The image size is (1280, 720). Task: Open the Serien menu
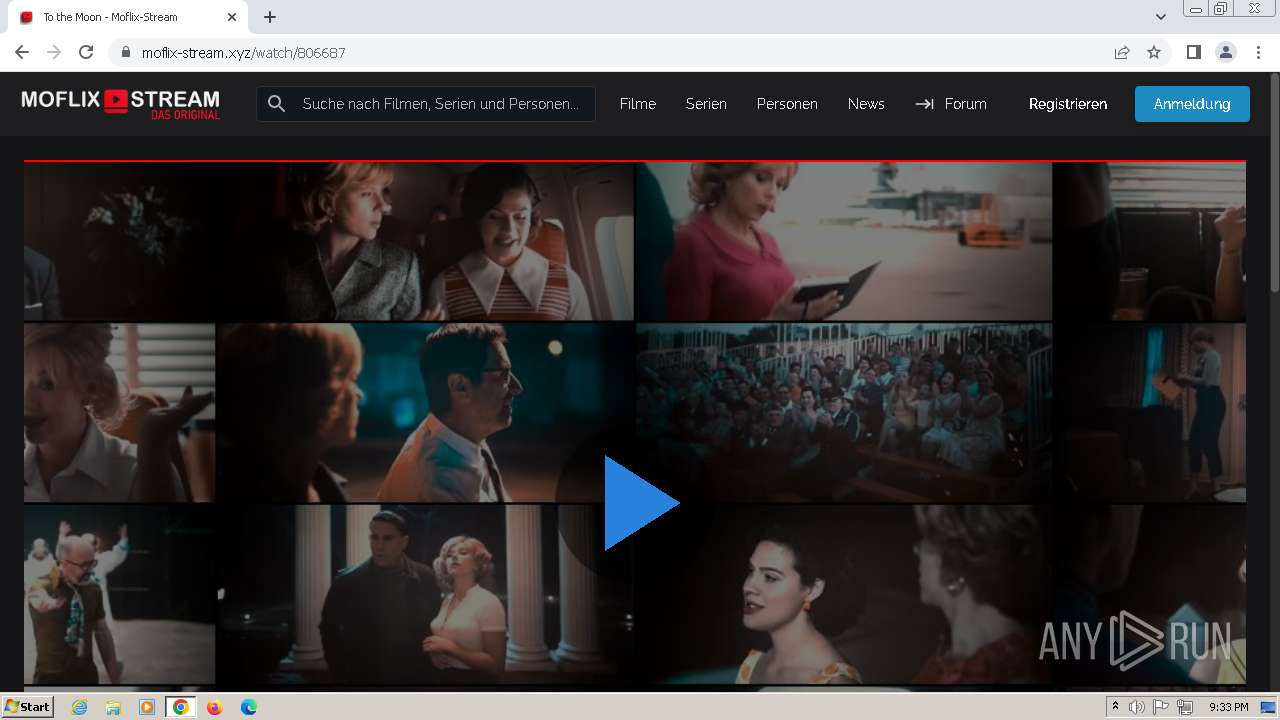click(706, 104)
